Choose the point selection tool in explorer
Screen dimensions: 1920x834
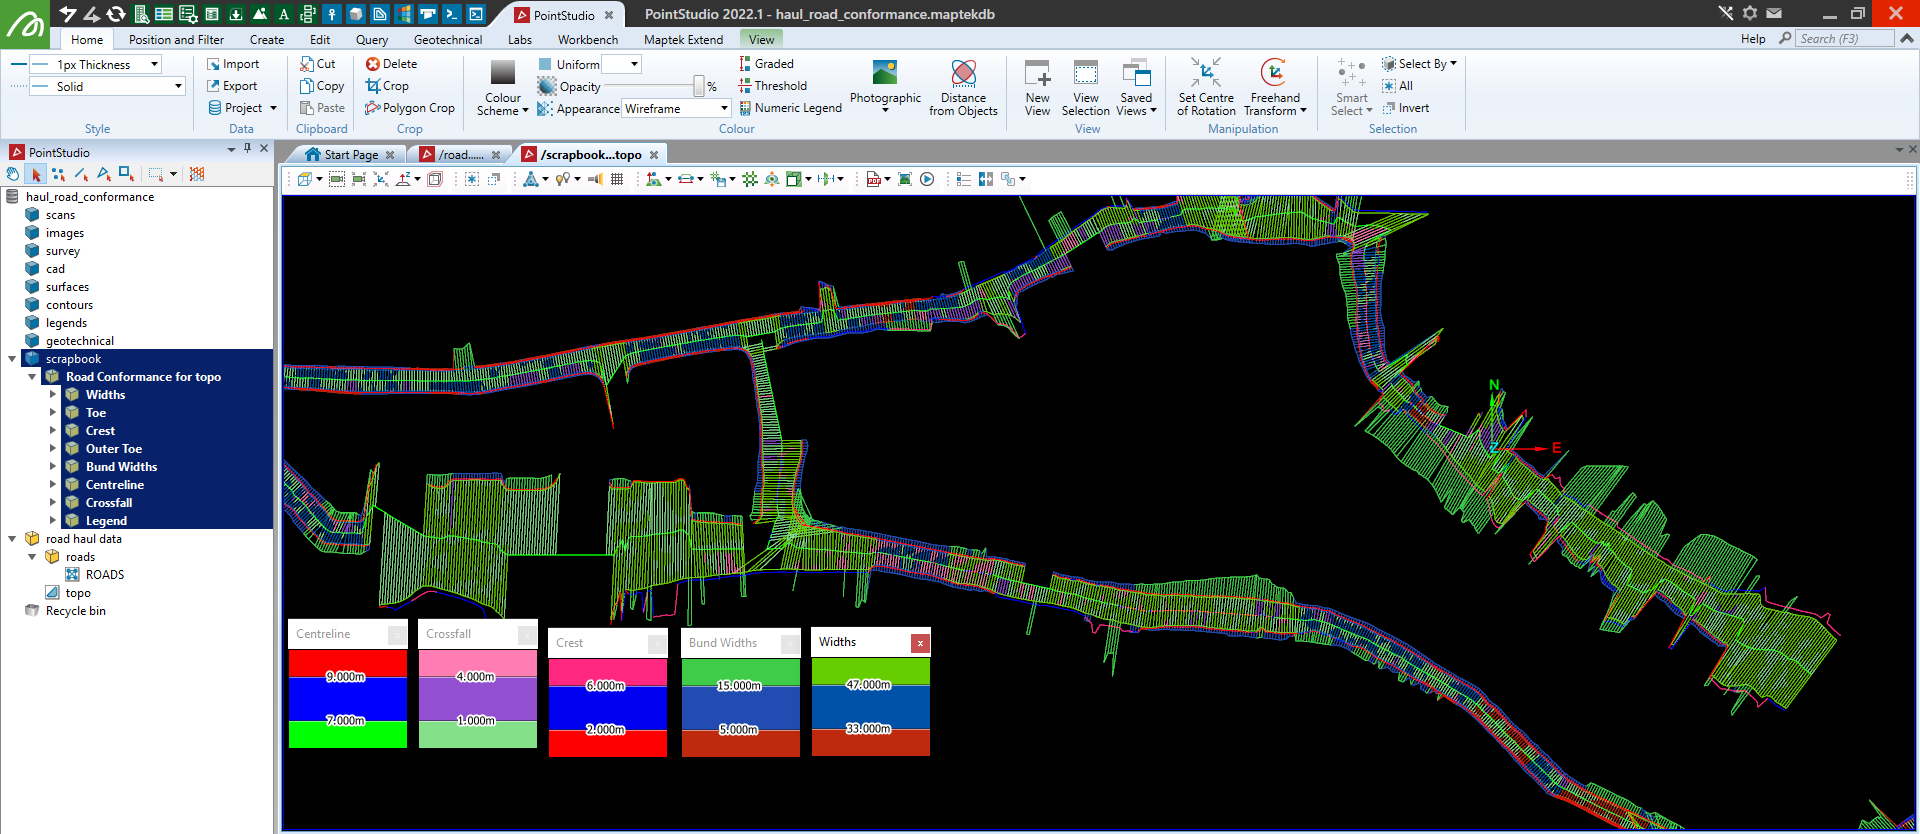pos(59,174)
